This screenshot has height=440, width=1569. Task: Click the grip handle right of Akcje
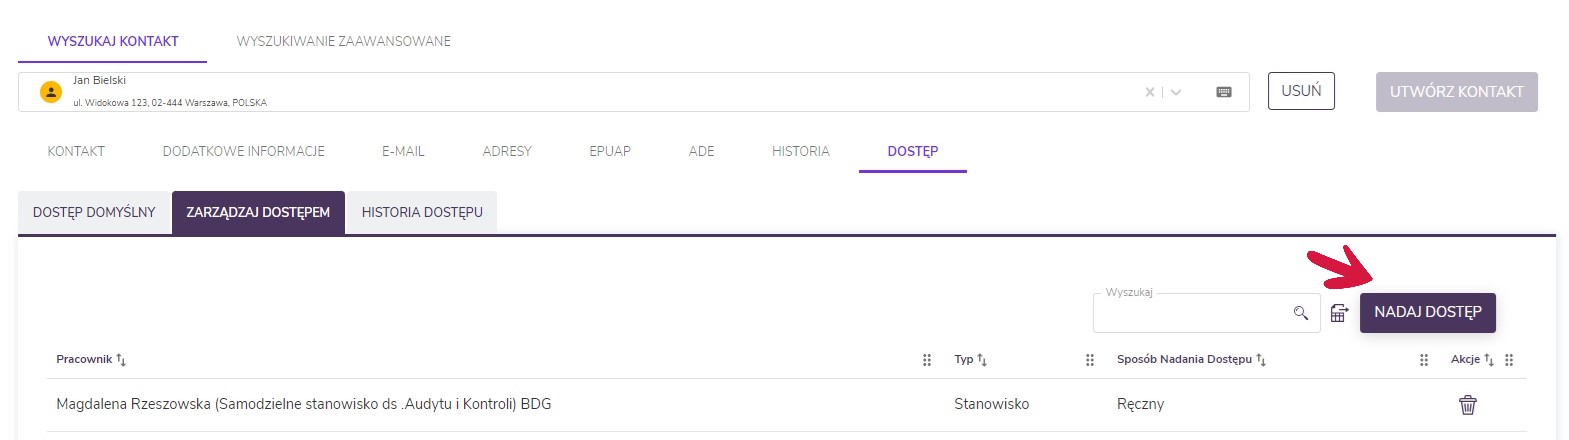(x=1509, y=360)
